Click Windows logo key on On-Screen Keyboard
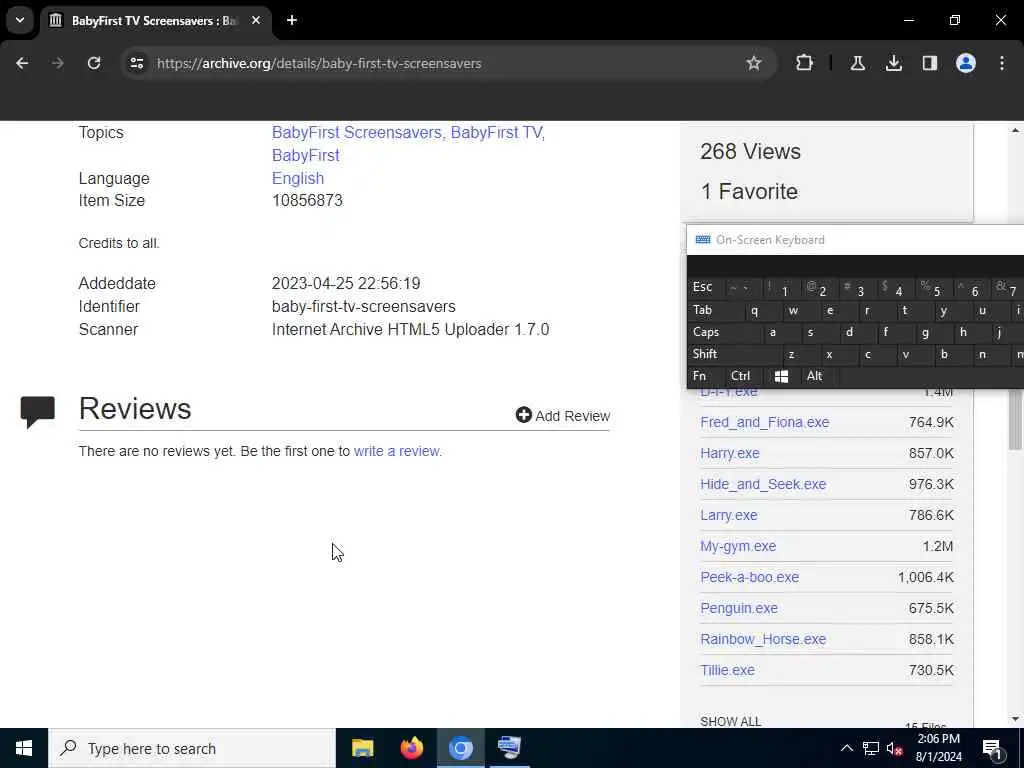The height and width of the screenshot is (768, 1024). [781, 376]
